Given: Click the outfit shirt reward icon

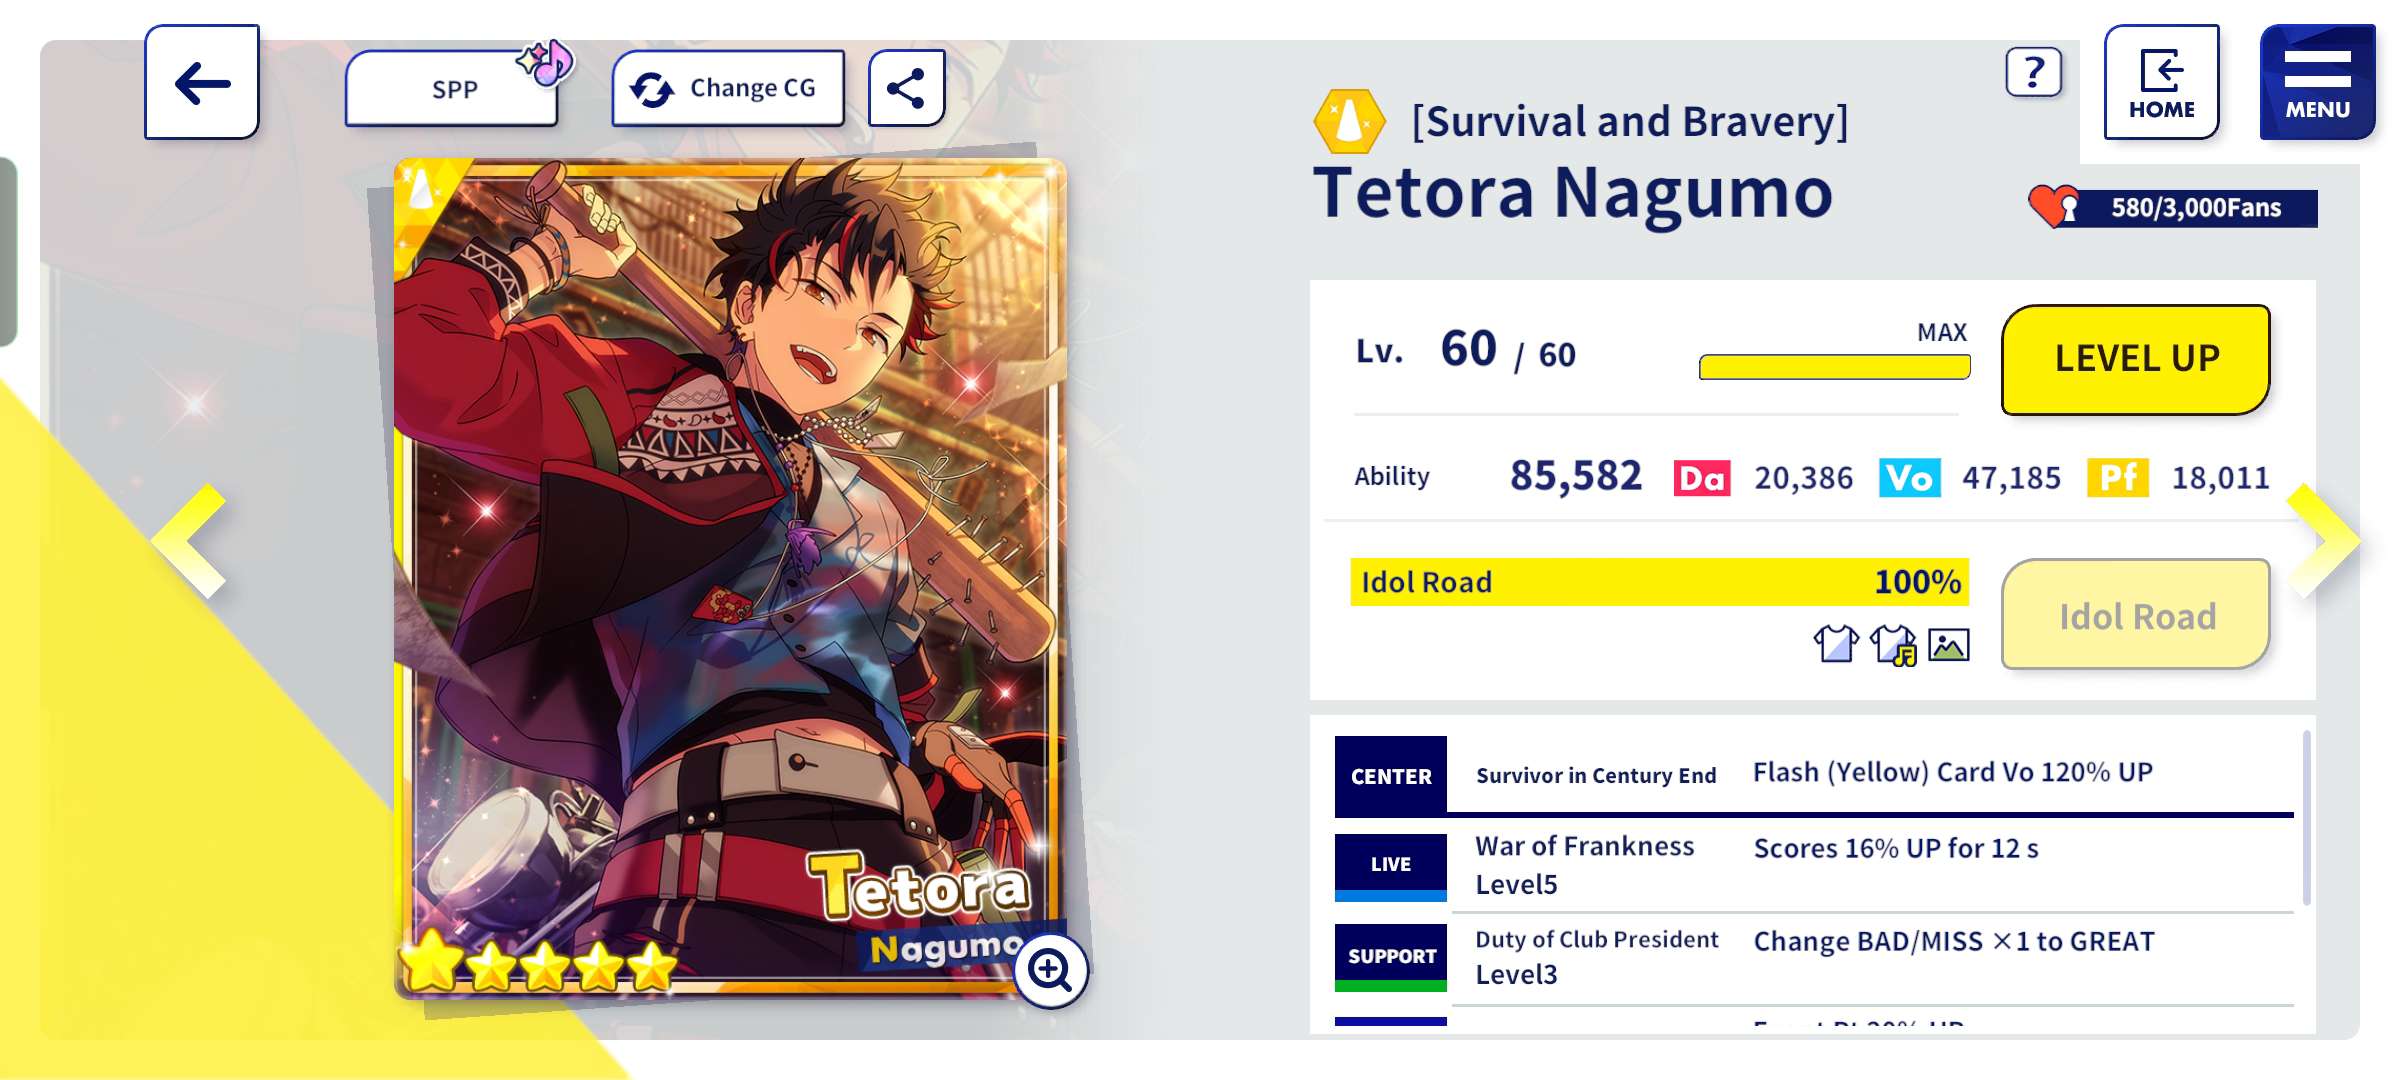Looking at the screenshot, I should tap(1835, 644).
